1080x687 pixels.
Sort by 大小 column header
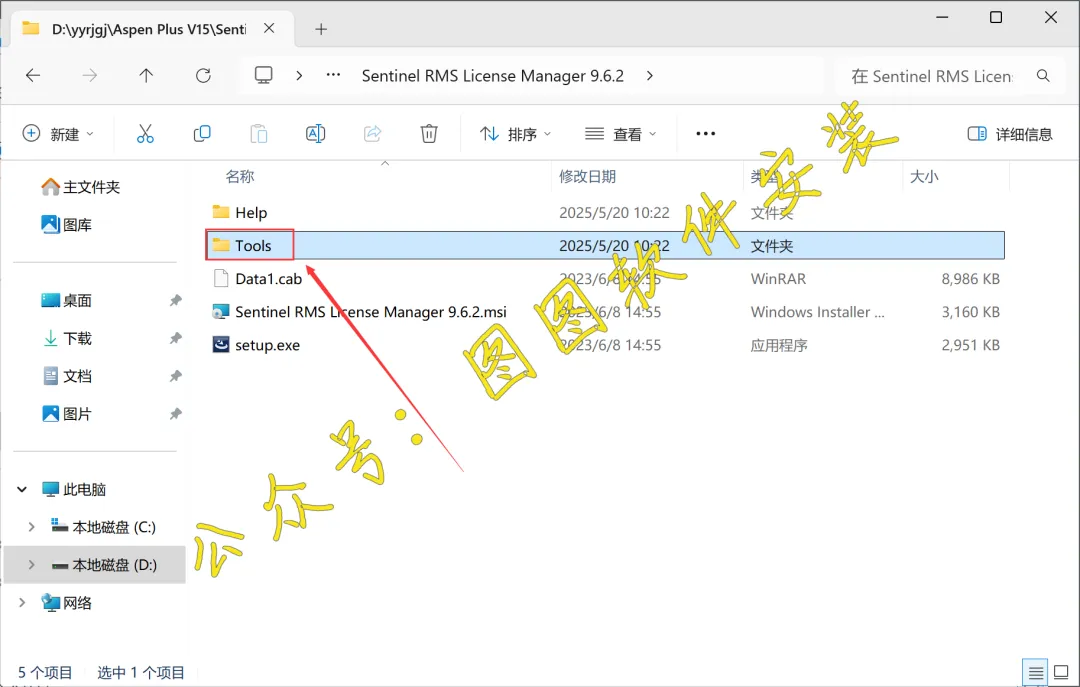[924, 176]
